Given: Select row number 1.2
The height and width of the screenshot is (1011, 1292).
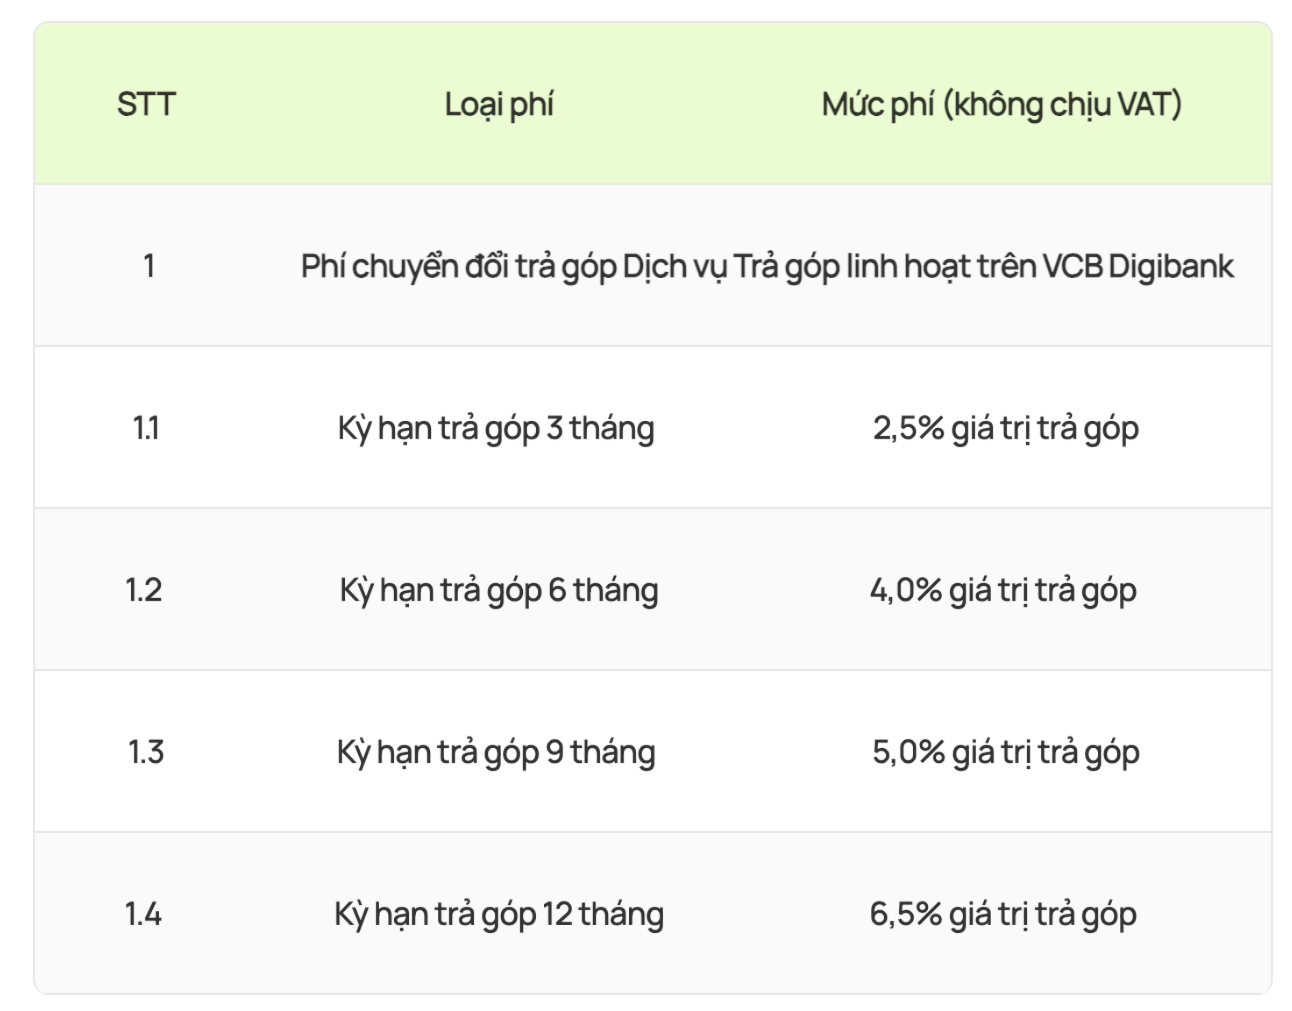Looking at the screenshot, I should click(x=144, y=590).
